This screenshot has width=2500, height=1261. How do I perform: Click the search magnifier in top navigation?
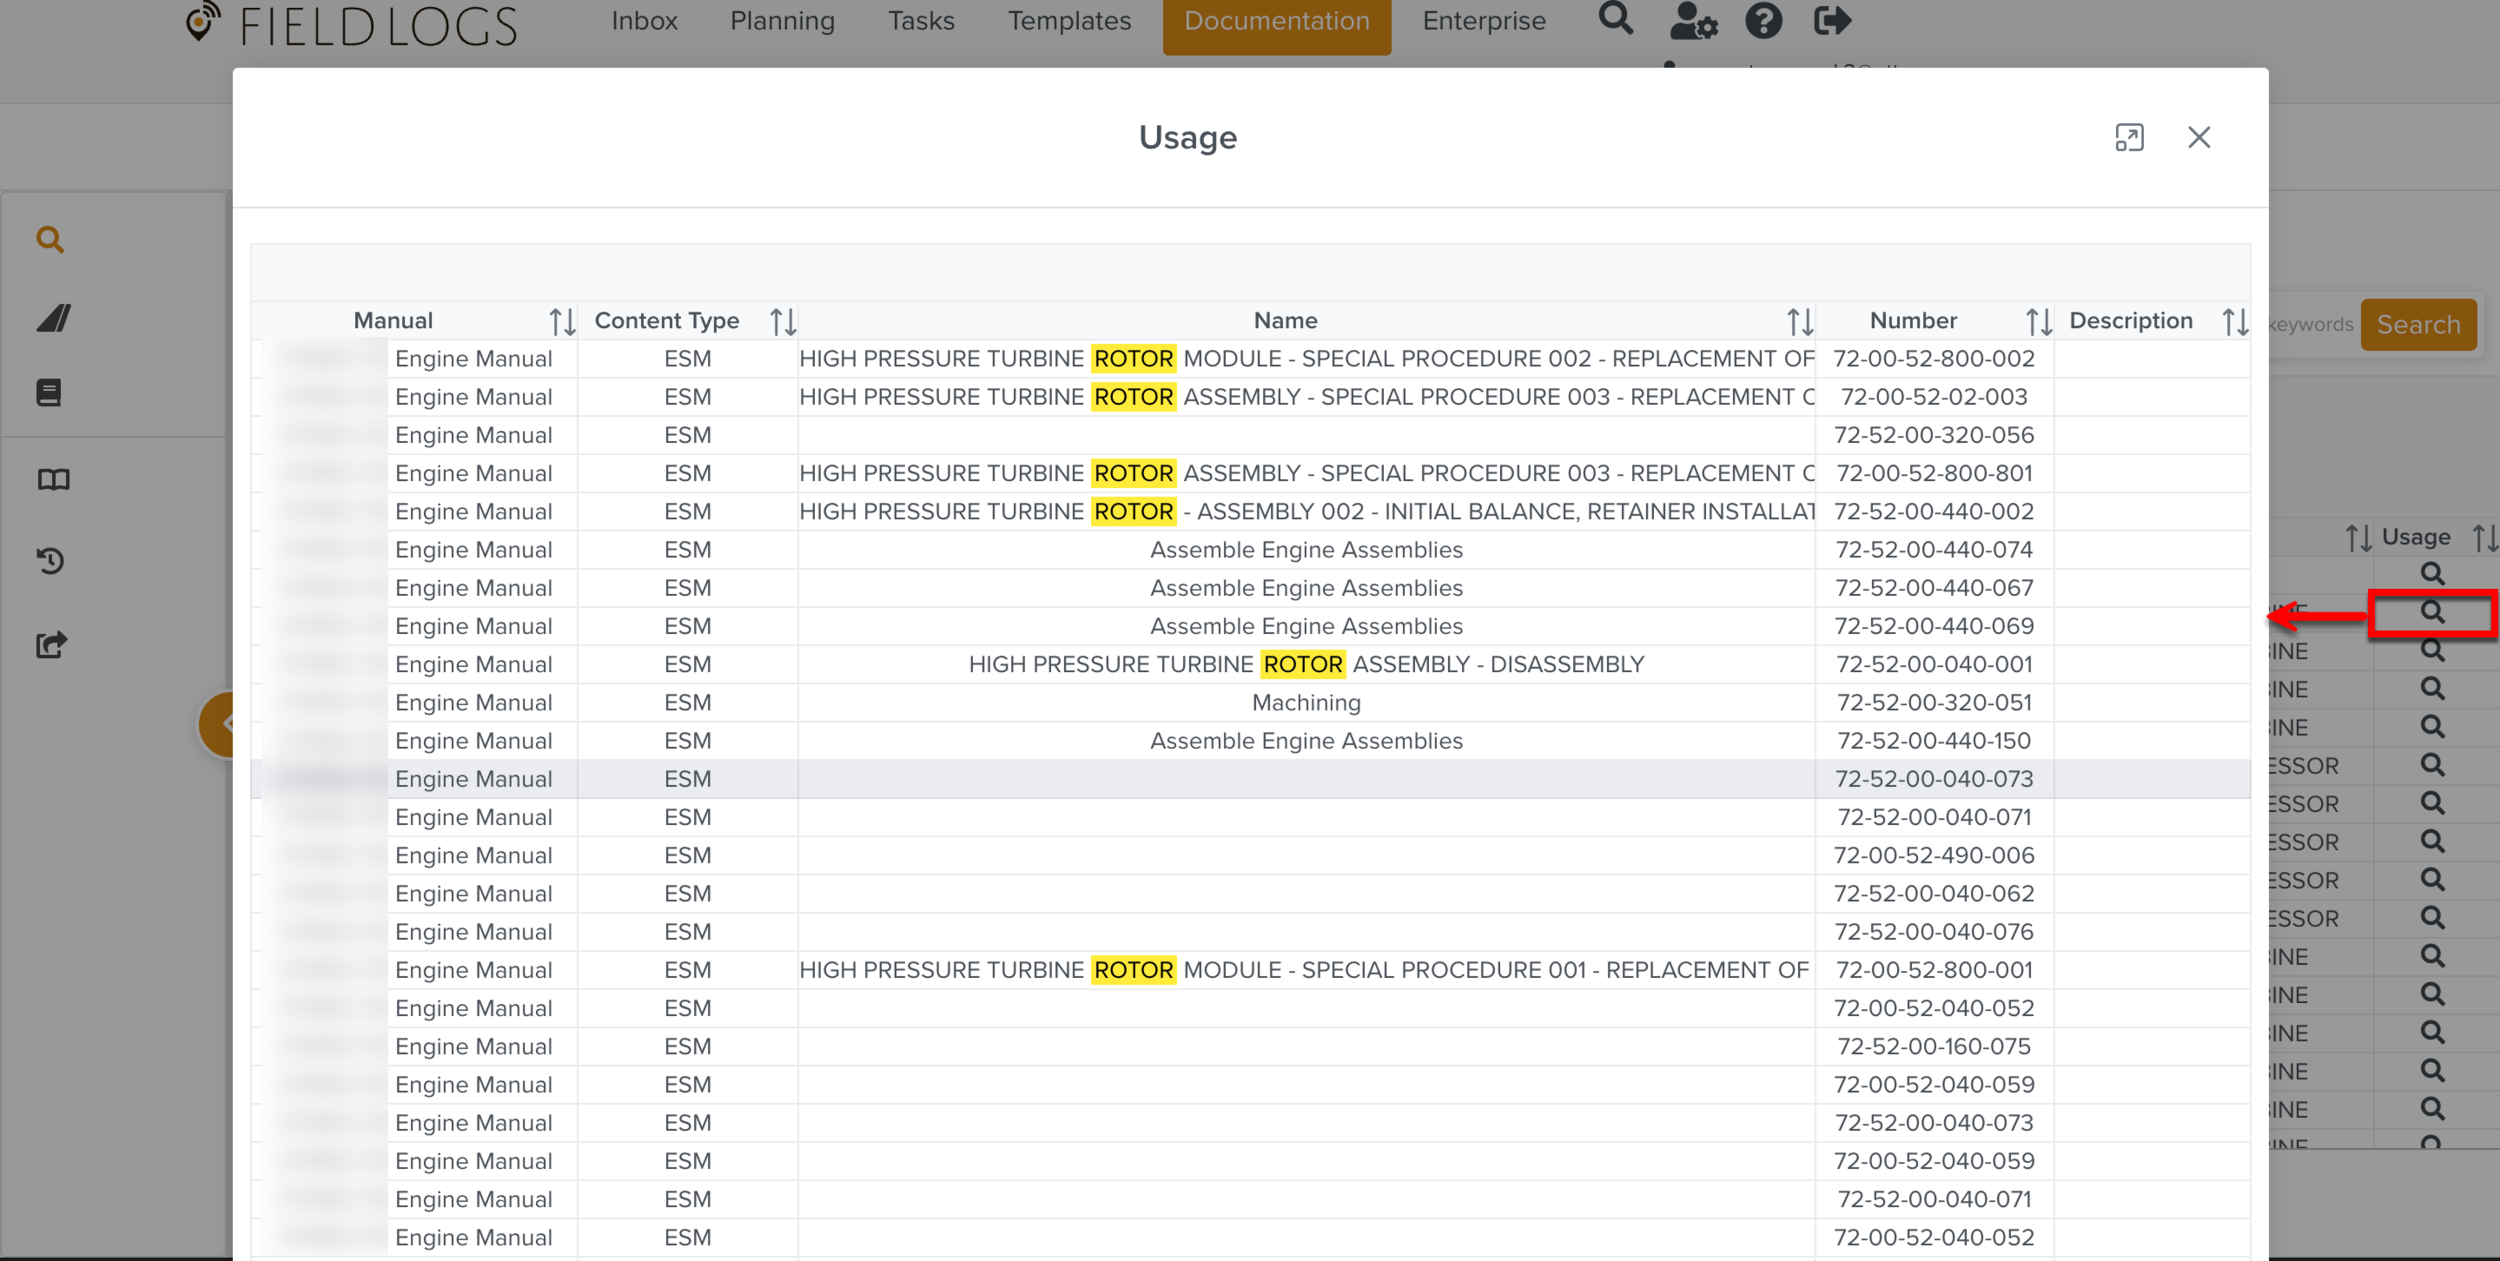click(x=1615, y=19)
